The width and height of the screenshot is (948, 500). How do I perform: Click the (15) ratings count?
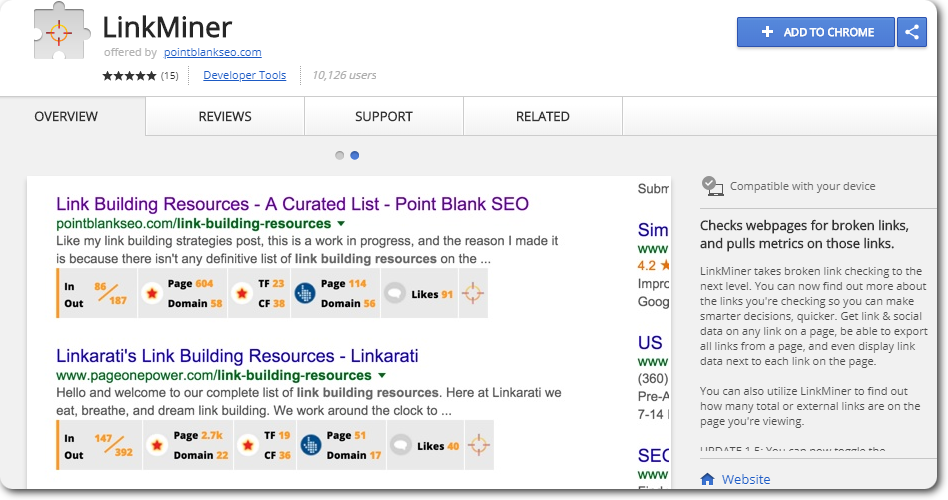(169, 76)
